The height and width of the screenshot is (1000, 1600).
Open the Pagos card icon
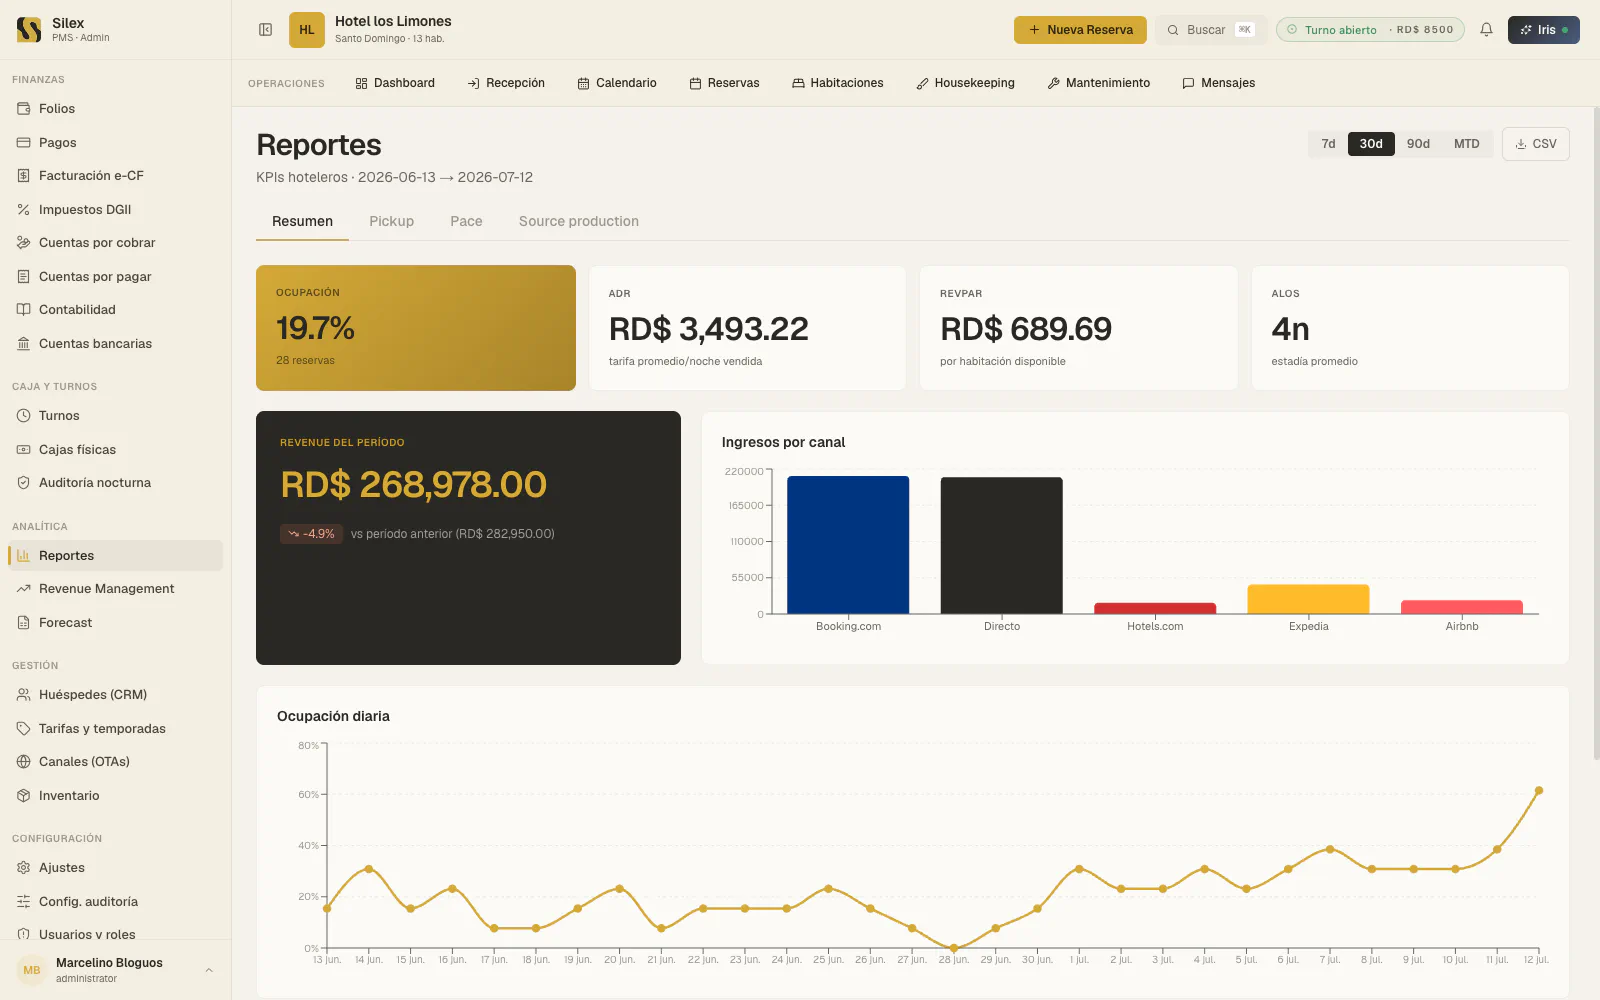(23, 143)
